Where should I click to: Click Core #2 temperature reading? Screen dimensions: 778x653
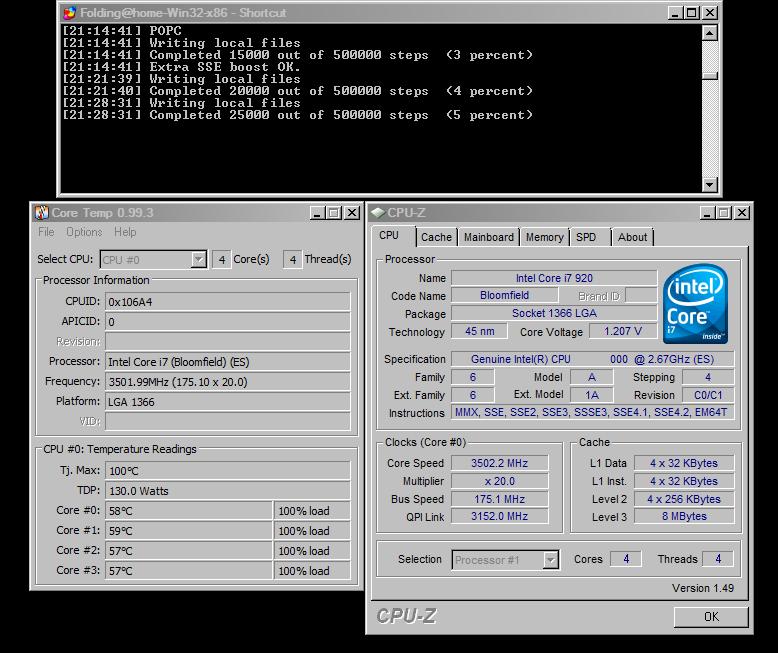(x=189, y=550)
